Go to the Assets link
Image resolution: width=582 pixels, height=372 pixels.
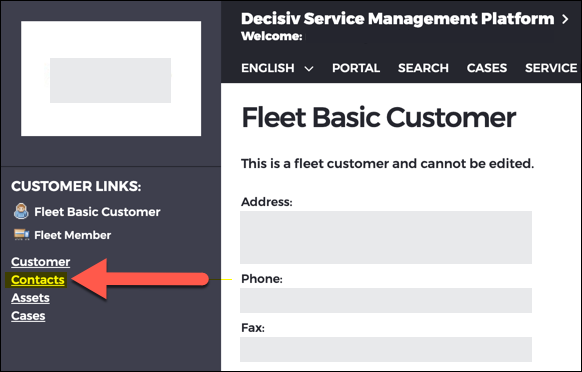(30, 298)
